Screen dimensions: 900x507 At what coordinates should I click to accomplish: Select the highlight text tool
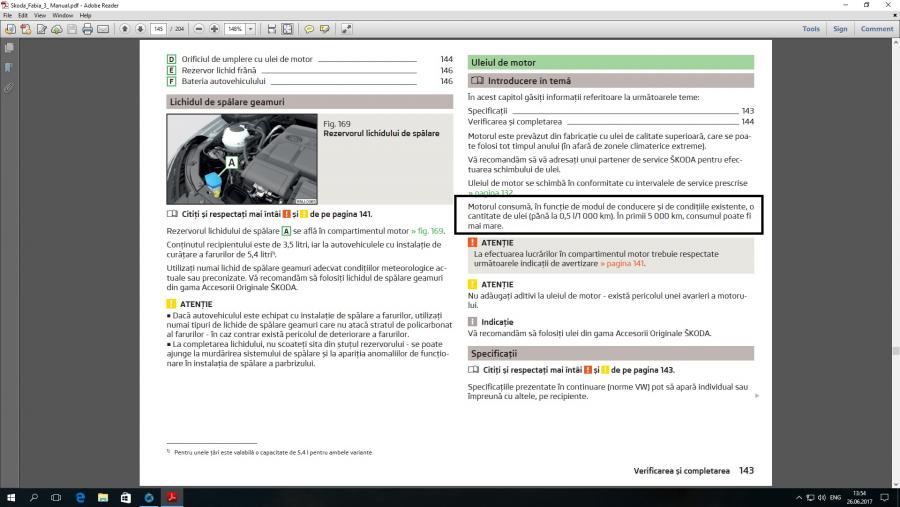[x=323, y=29]
